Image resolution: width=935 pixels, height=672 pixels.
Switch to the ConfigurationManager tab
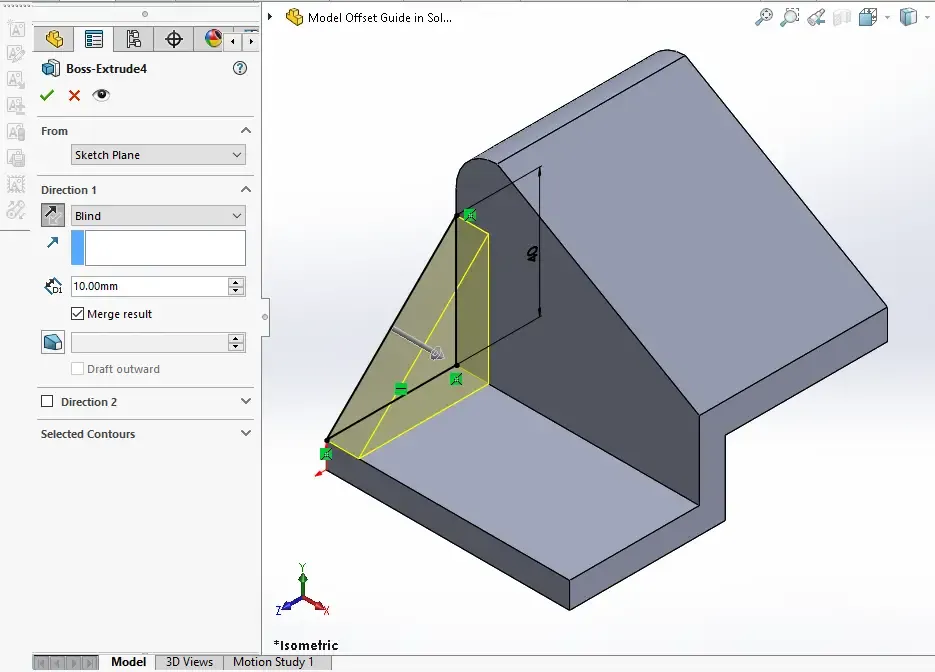click(x=134, y=39)
